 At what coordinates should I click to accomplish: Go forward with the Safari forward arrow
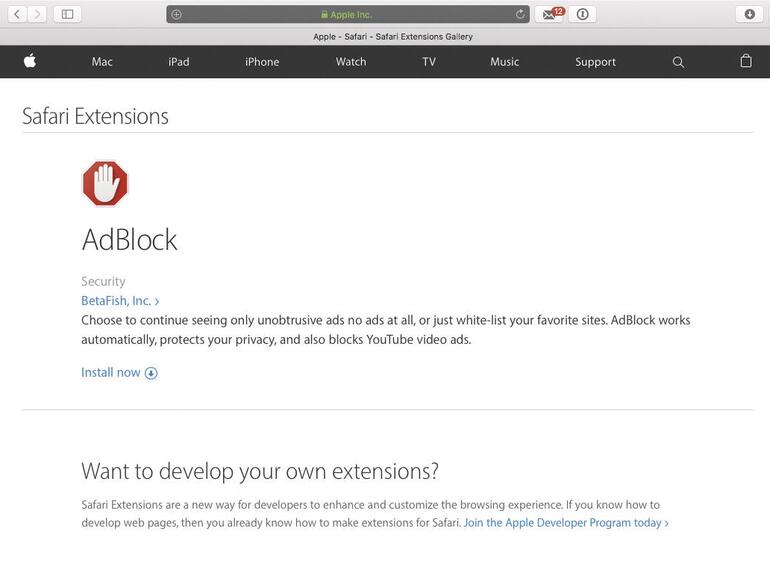37,14
